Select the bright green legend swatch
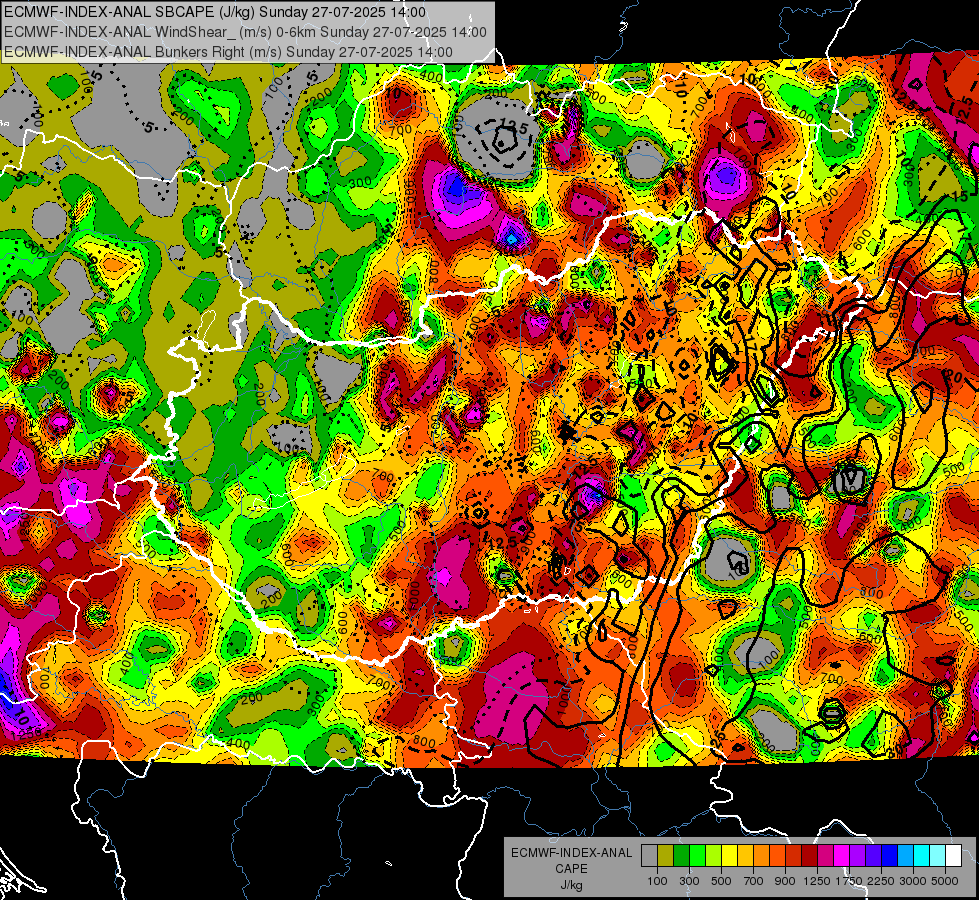979x900 pixels. (697, 855)
